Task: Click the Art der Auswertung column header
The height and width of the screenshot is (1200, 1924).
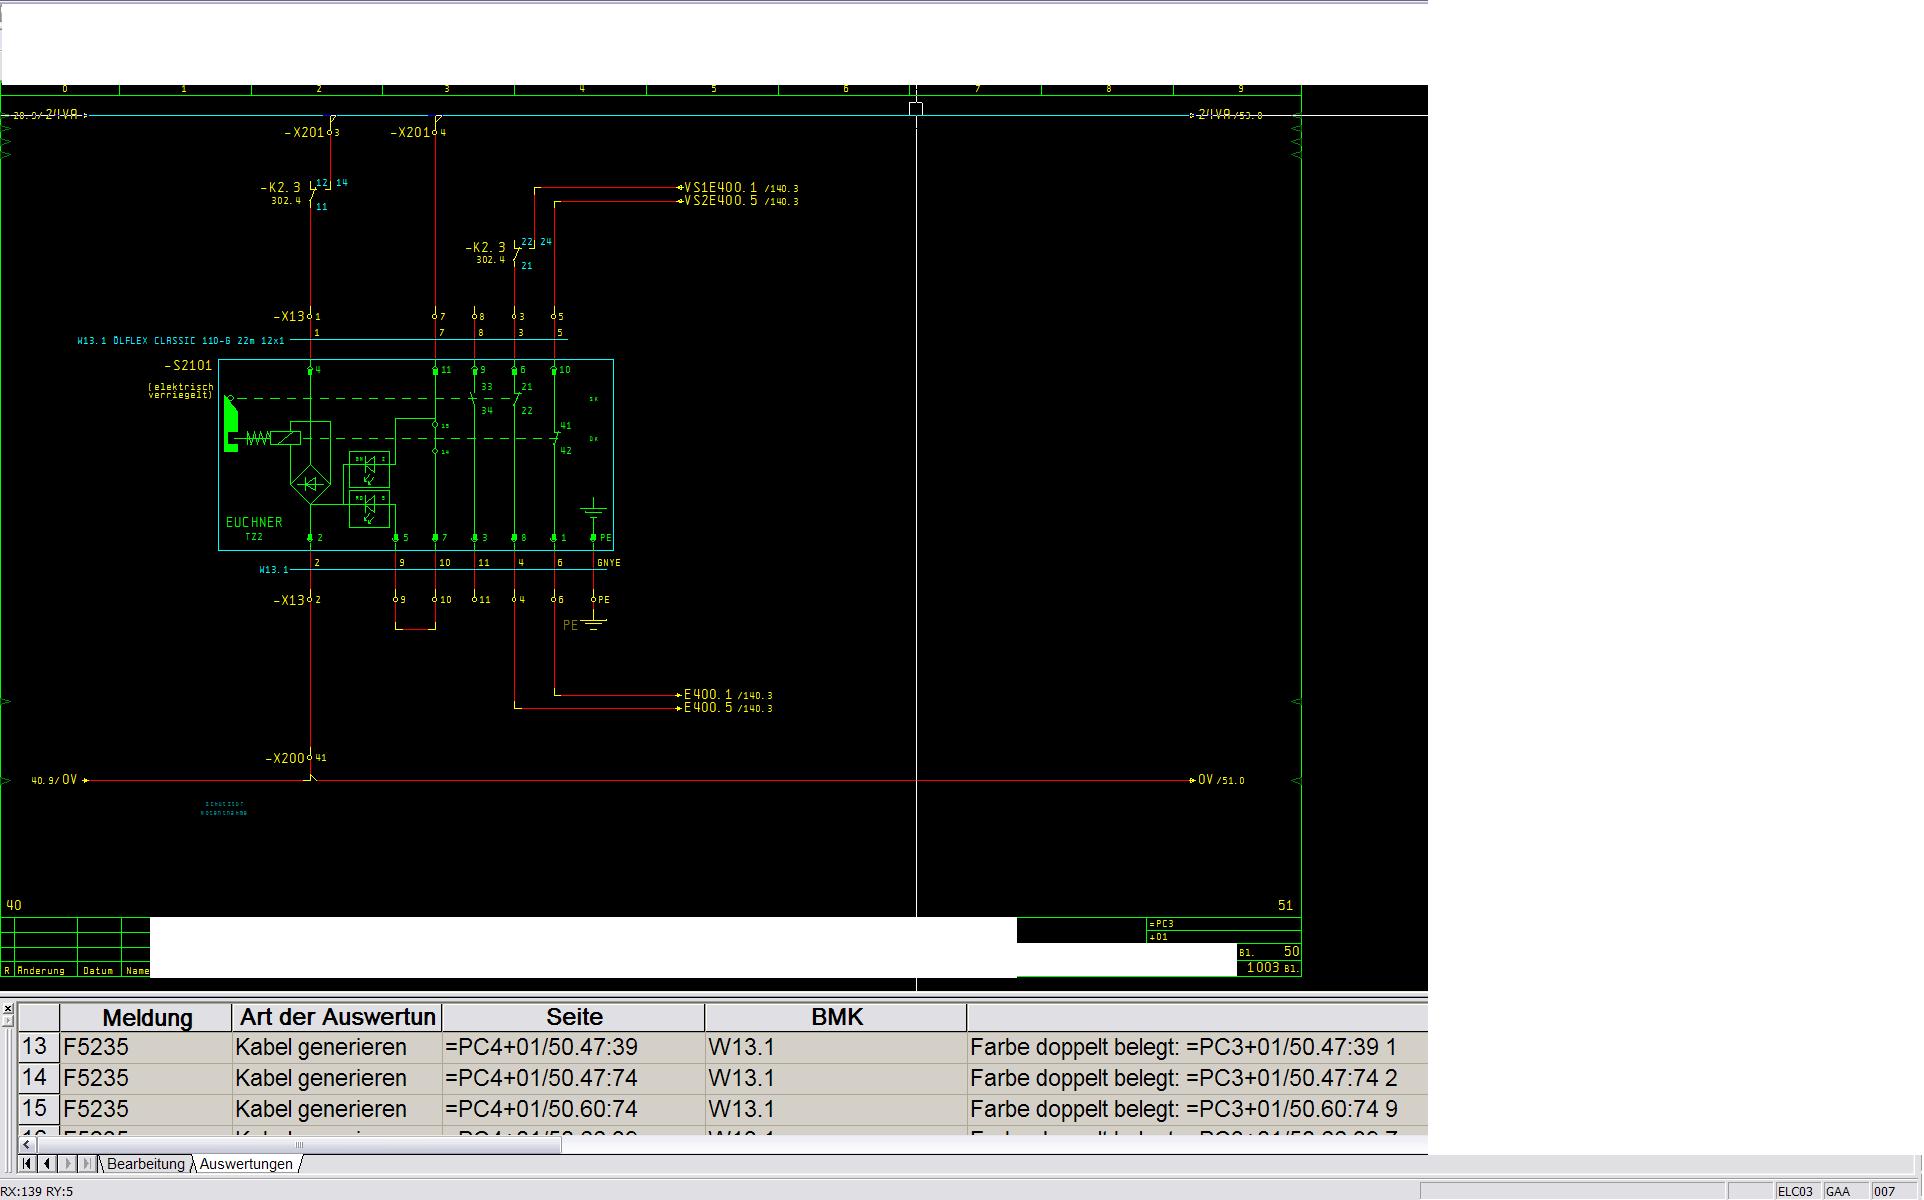Action: tap(337, 1017)
